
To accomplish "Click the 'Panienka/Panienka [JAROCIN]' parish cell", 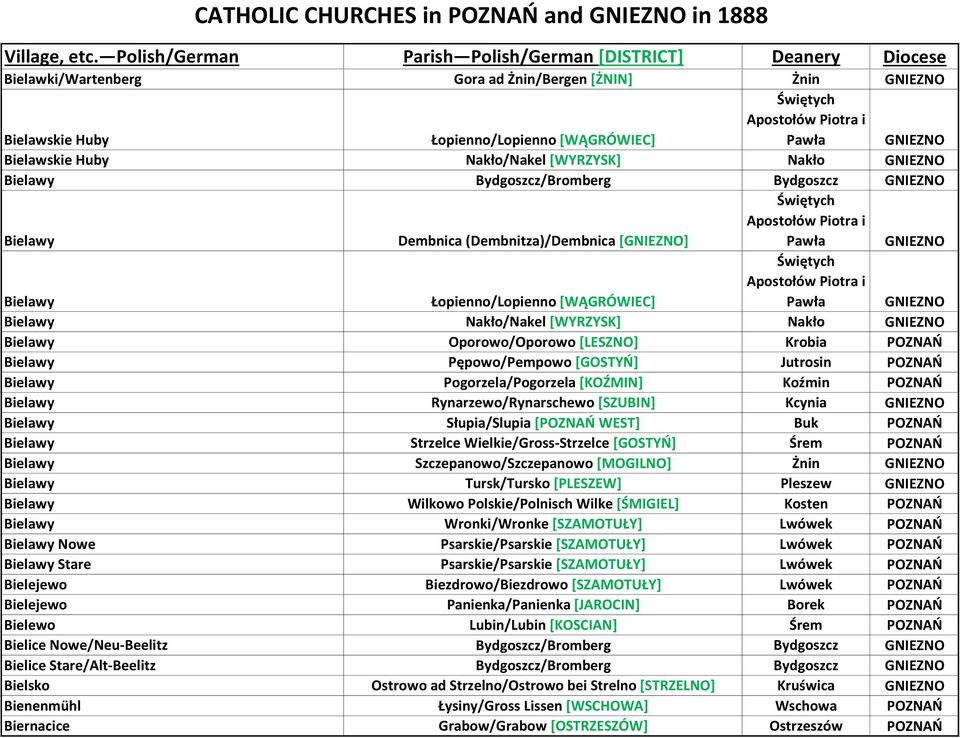I will tap(543, 604).
